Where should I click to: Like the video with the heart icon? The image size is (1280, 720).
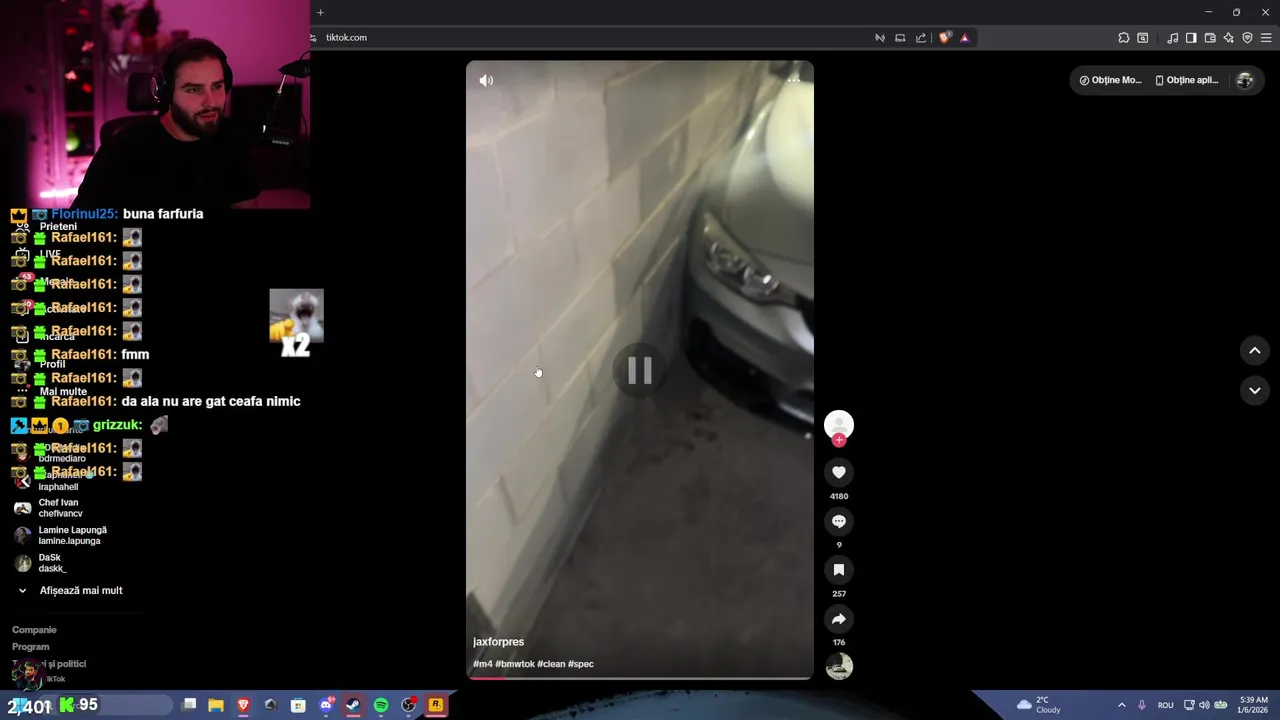click(839, 472)
